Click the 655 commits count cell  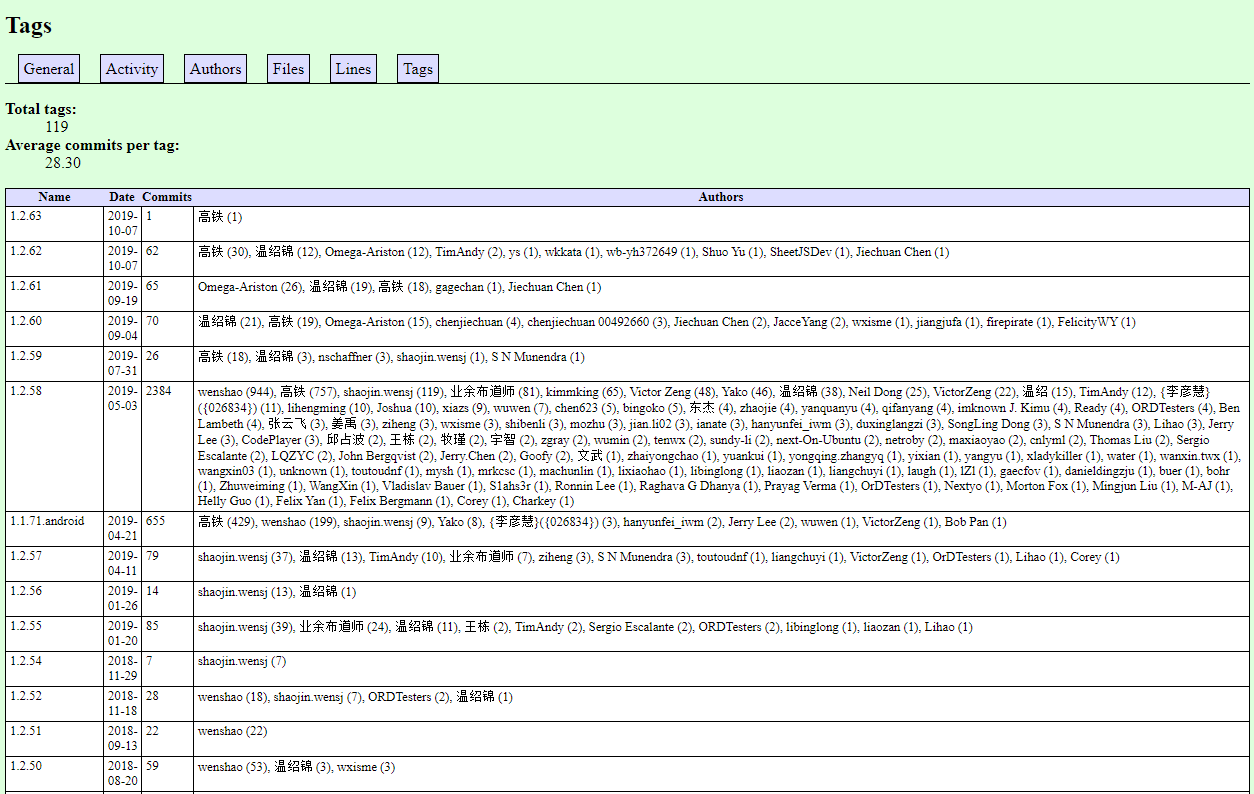155,522
